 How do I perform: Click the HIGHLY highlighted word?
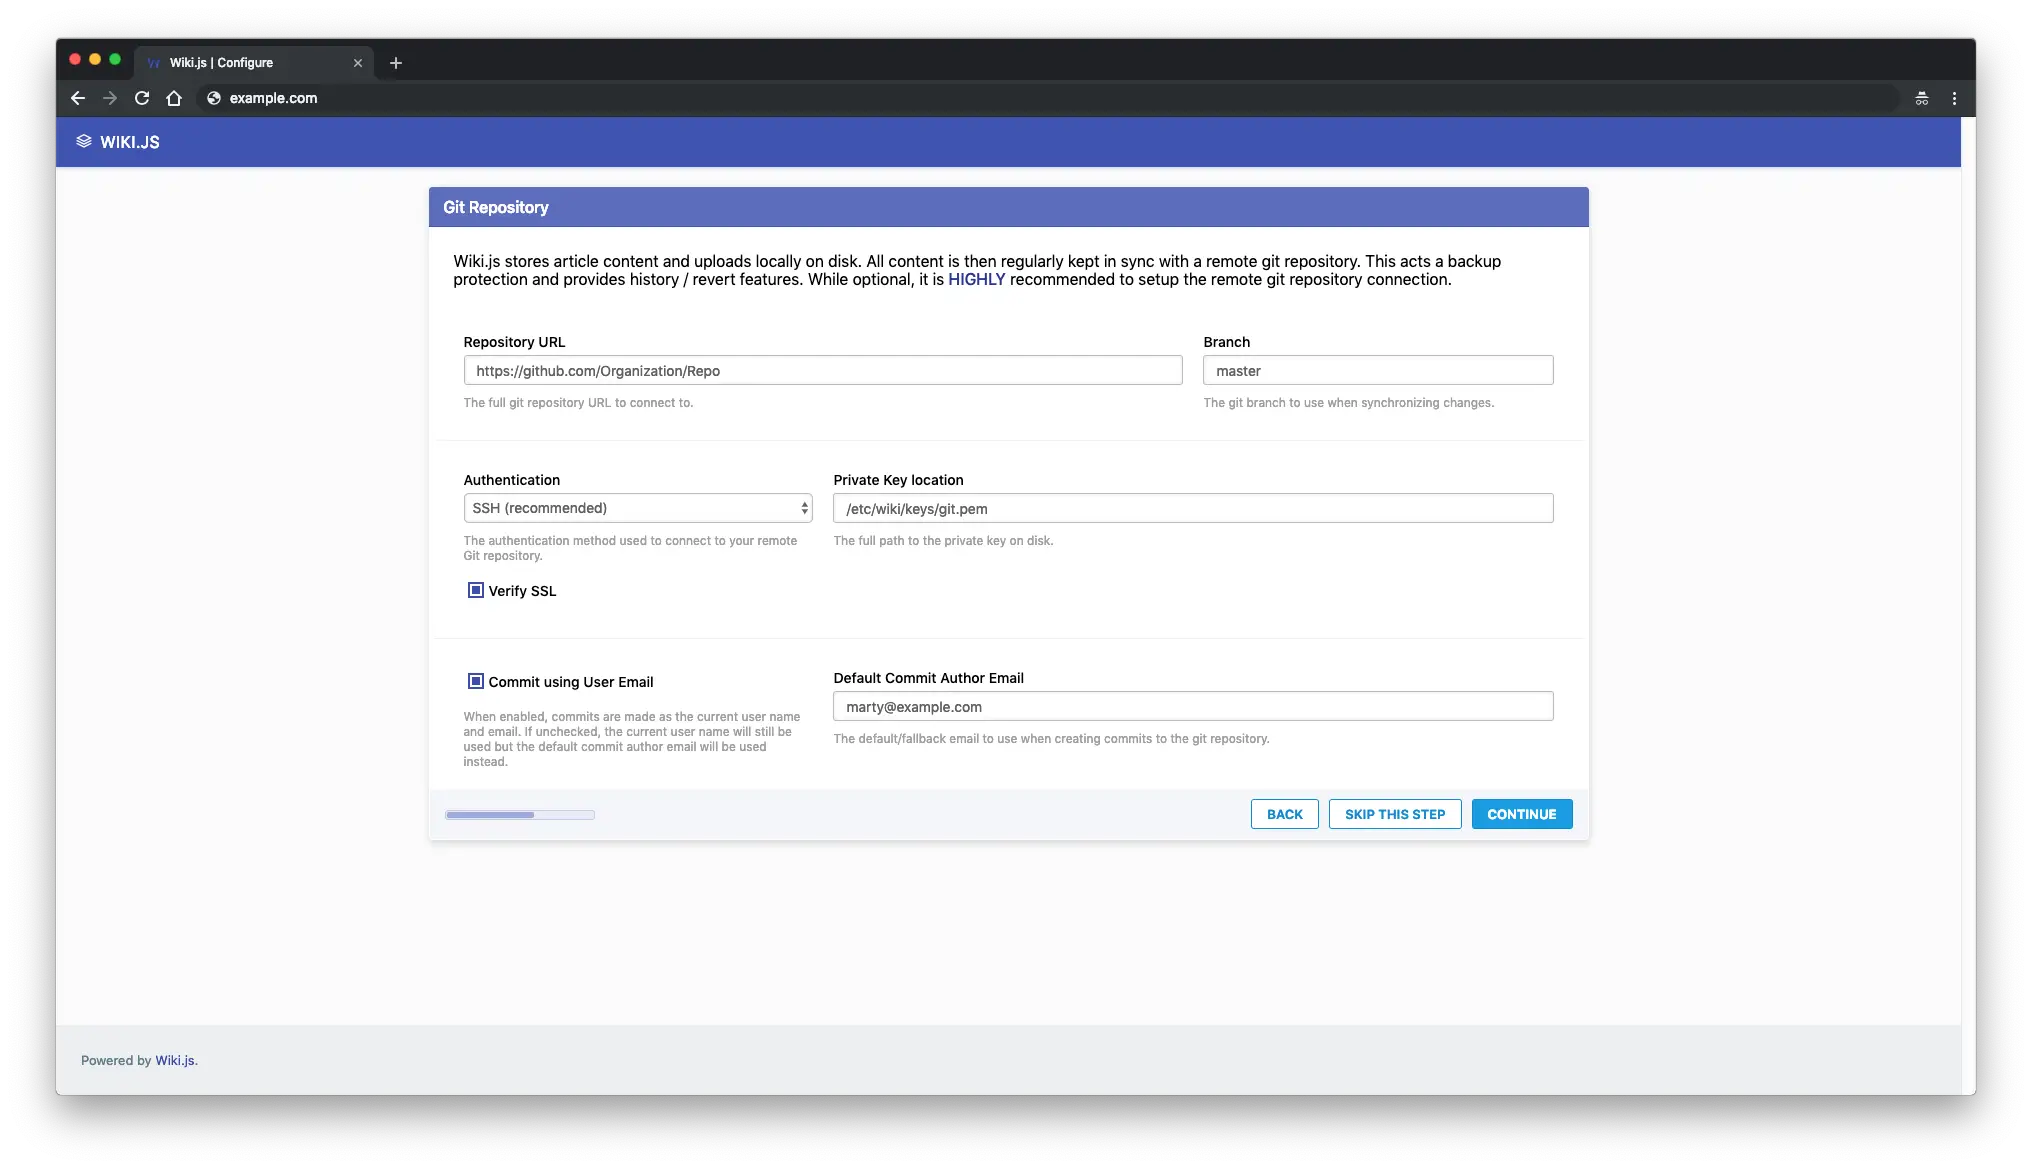pyautogui.click(x=976, y=279)
